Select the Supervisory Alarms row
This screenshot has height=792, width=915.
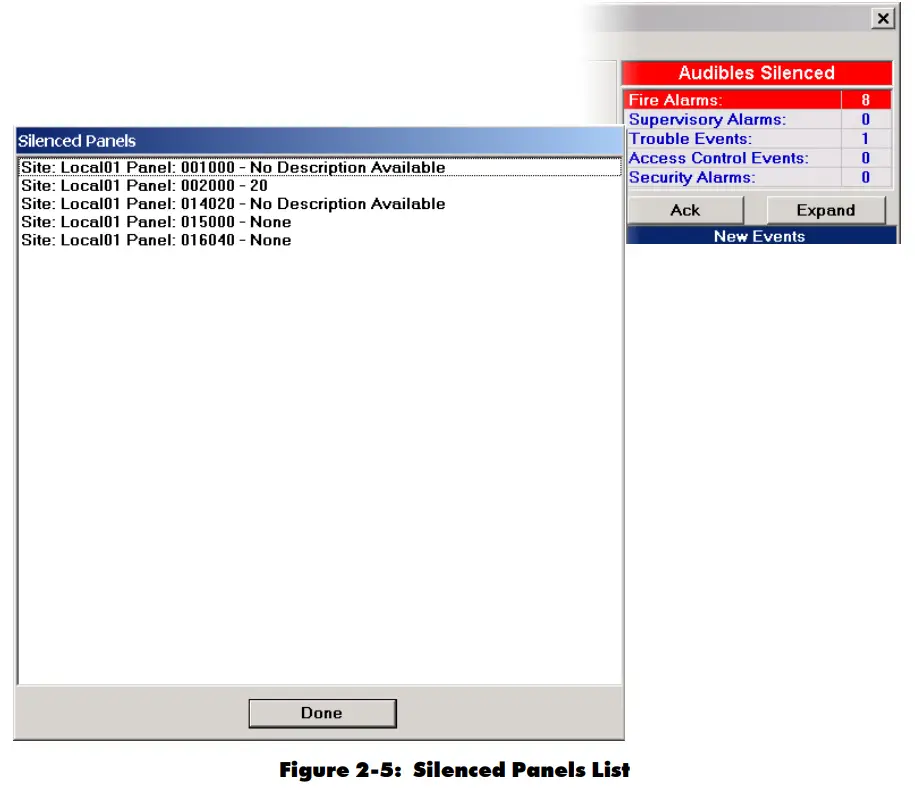(x=700, y=119)
